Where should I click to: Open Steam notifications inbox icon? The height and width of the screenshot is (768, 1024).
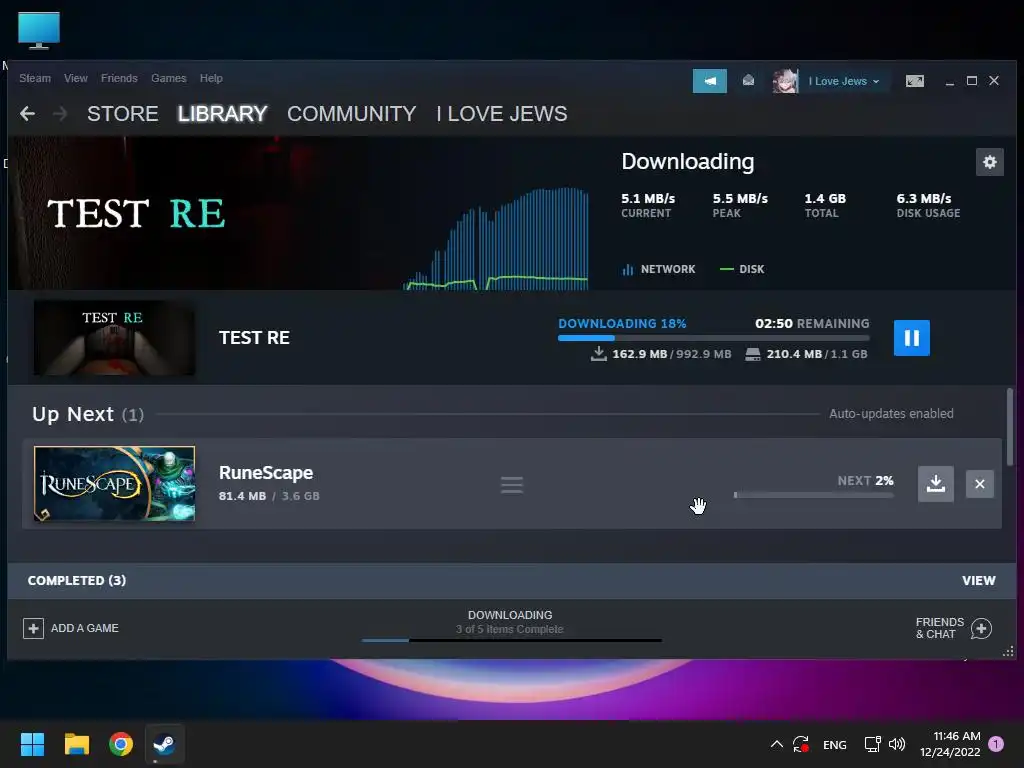pos(748,80)
